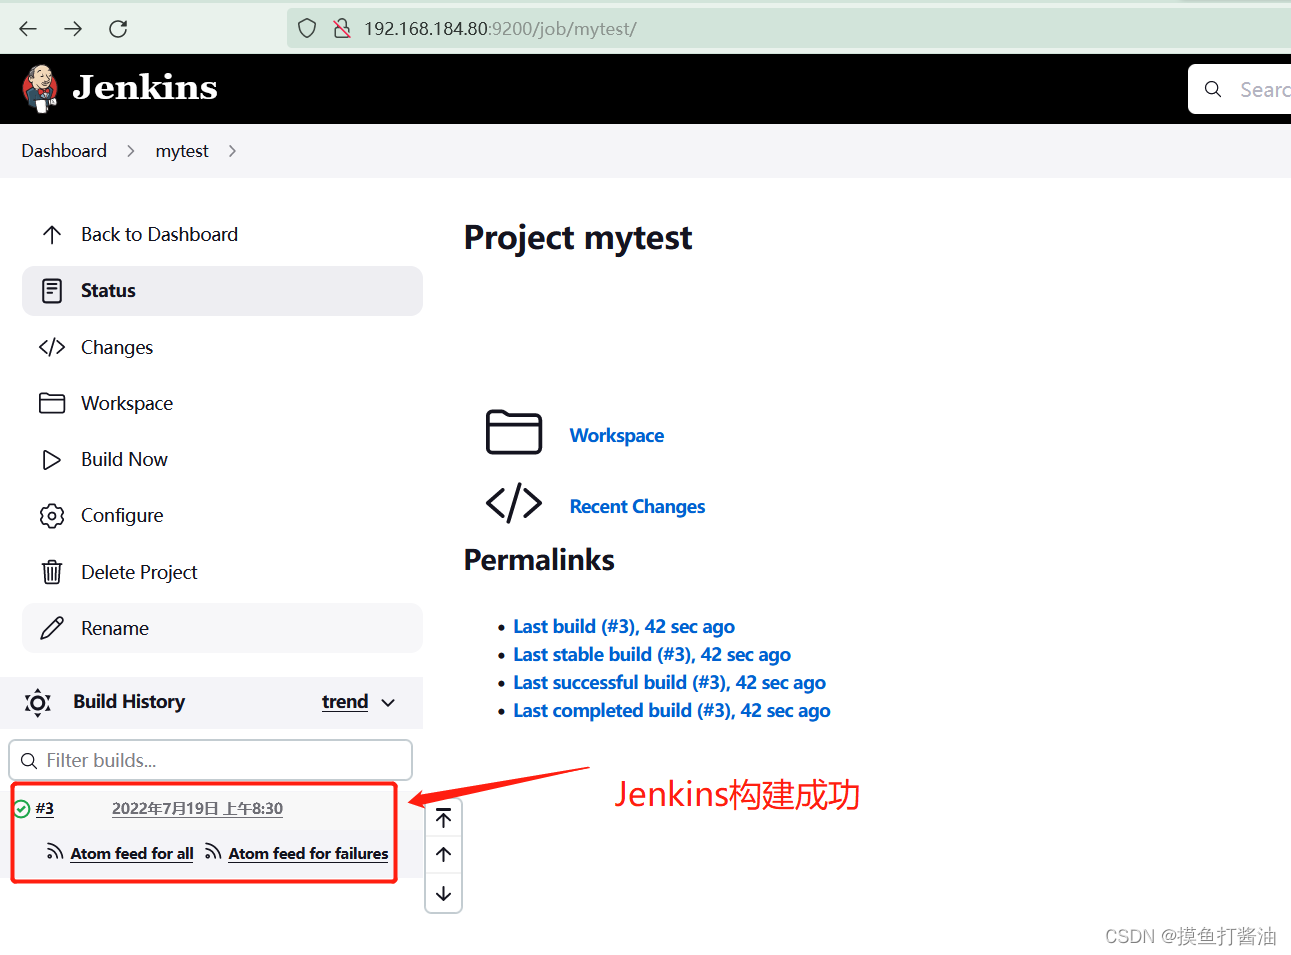Open Atom feed for failures
Image resolution: width=1291 pixels, height=955 pixels.
click(x=308, y=853)
